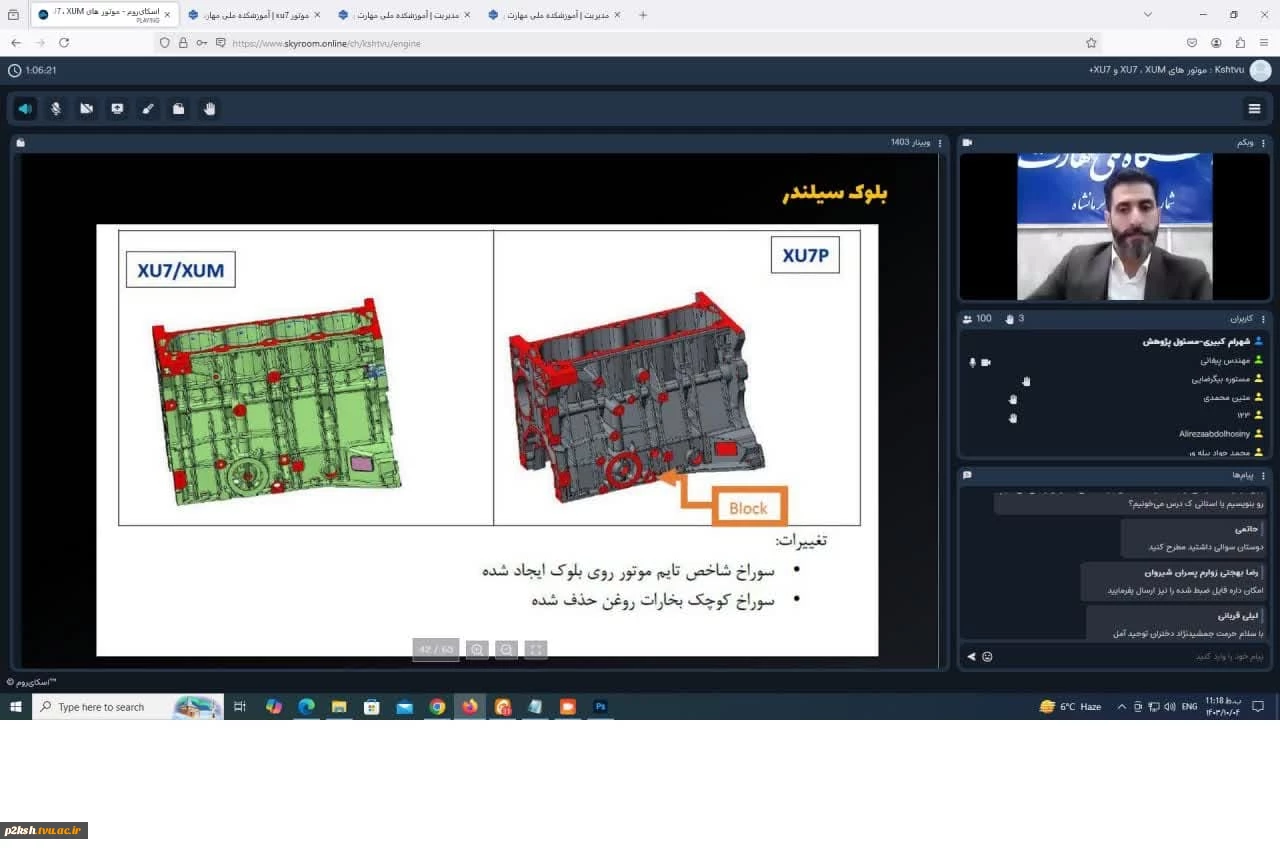Select the whiteboard brush tool
Viewport: 1280px width, 848px height.
tap(148, 109)
